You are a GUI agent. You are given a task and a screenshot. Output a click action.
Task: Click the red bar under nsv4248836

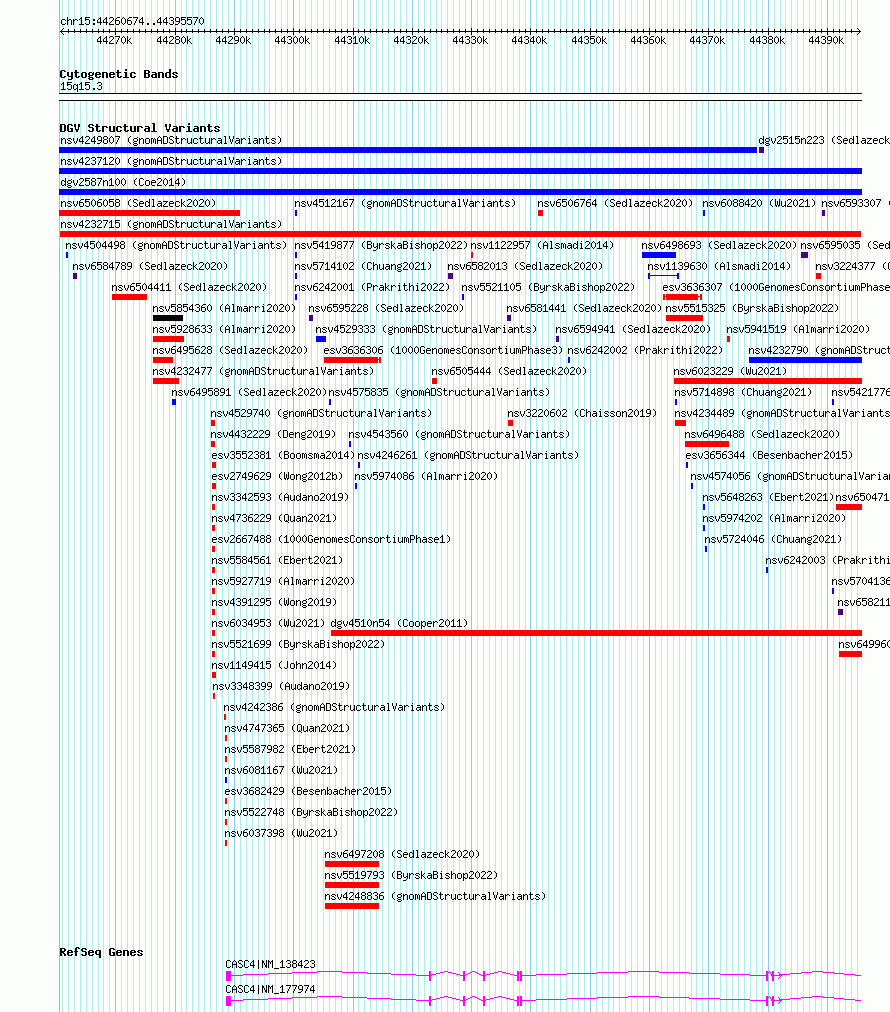pyautogui.click(x=352, y=906)
